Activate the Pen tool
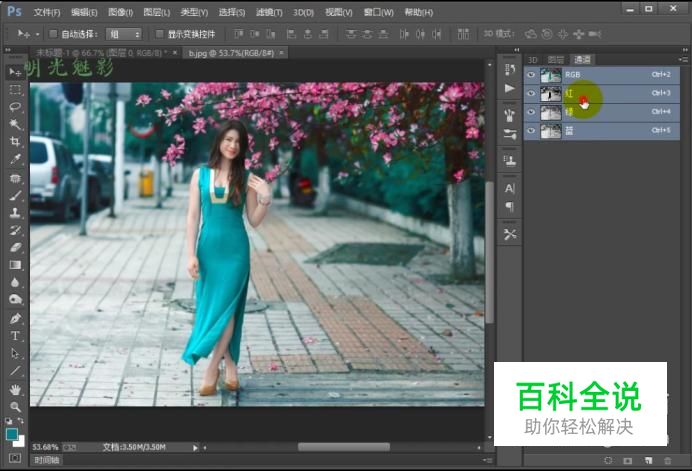Viewport: 692px width, 471px height. 15,318
